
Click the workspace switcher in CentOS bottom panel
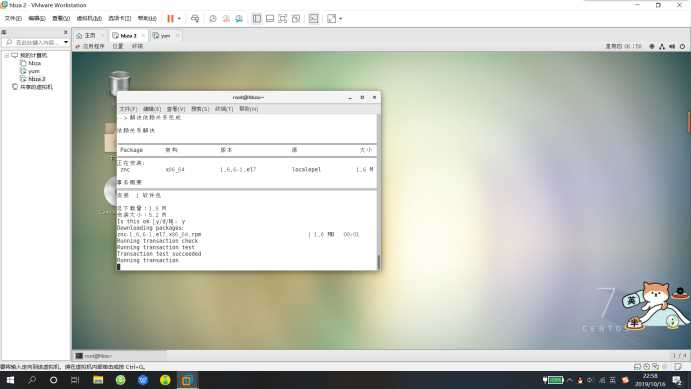point(679,356)
